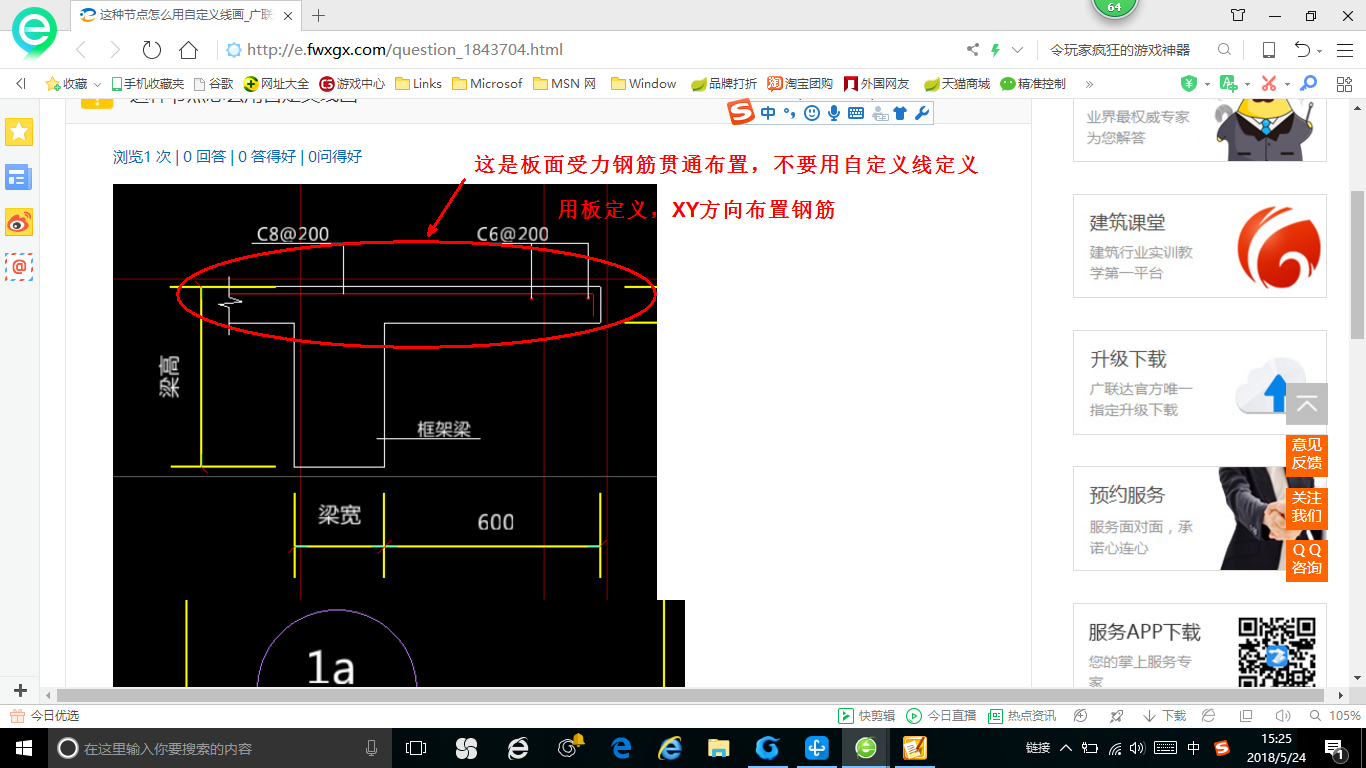Click the Sogou voice input microphone
1366x768 pixels.
click(x=833, y=113)
